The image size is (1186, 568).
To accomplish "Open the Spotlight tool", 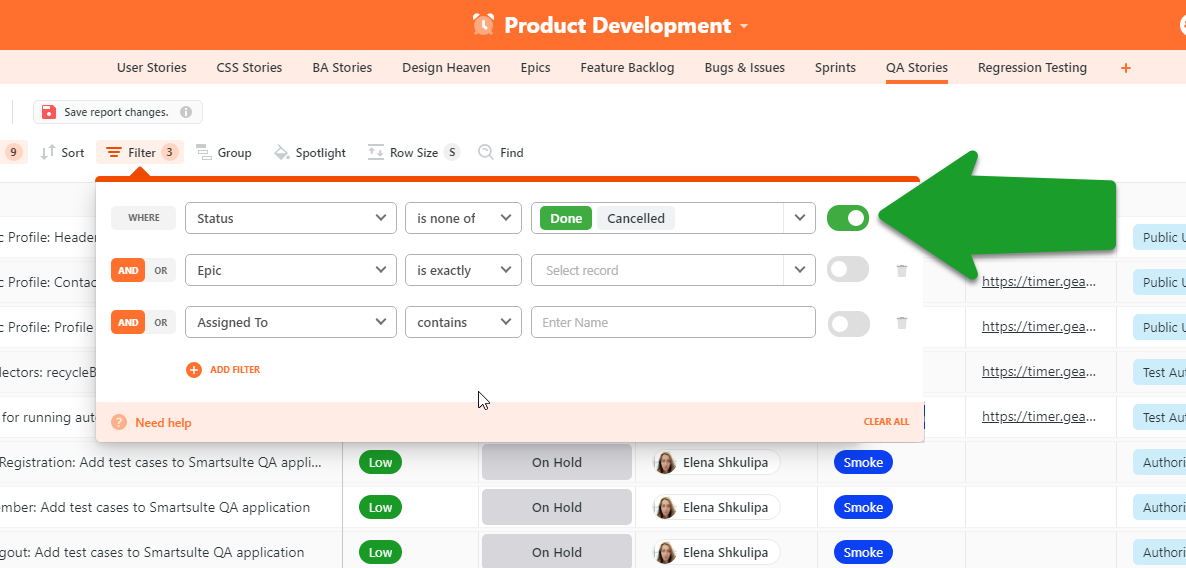I will (x=309, y=152).
